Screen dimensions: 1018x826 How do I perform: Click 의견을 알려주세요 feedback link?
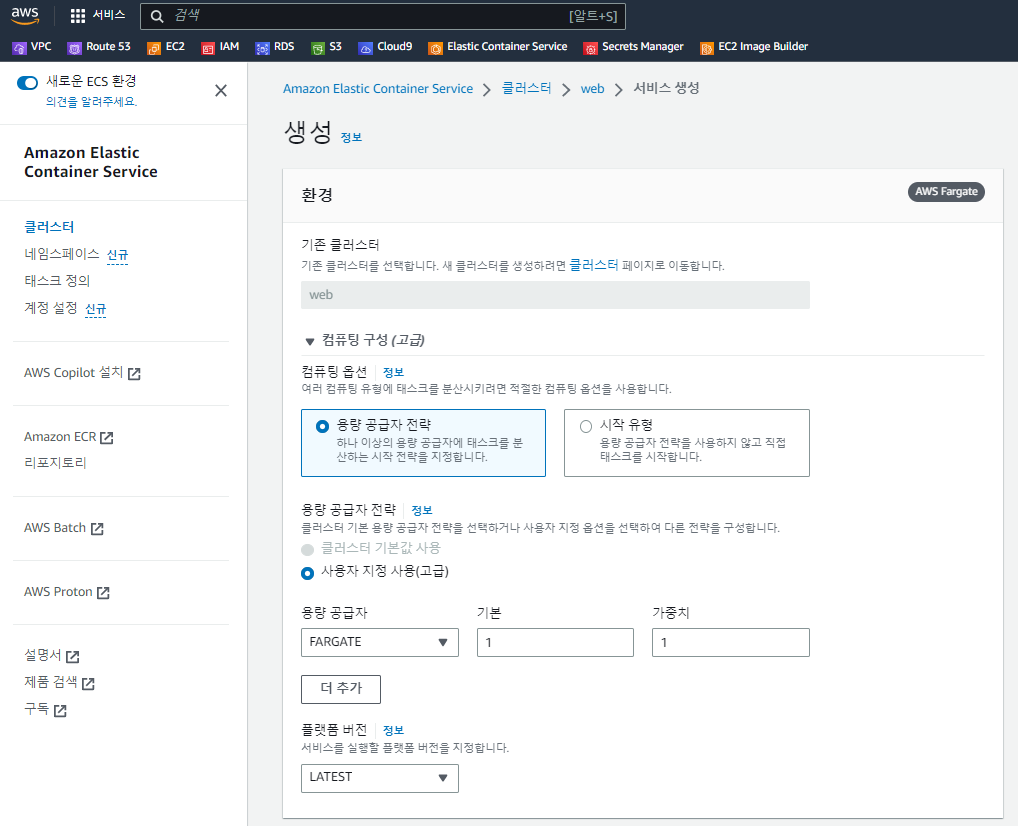[92, 102]
